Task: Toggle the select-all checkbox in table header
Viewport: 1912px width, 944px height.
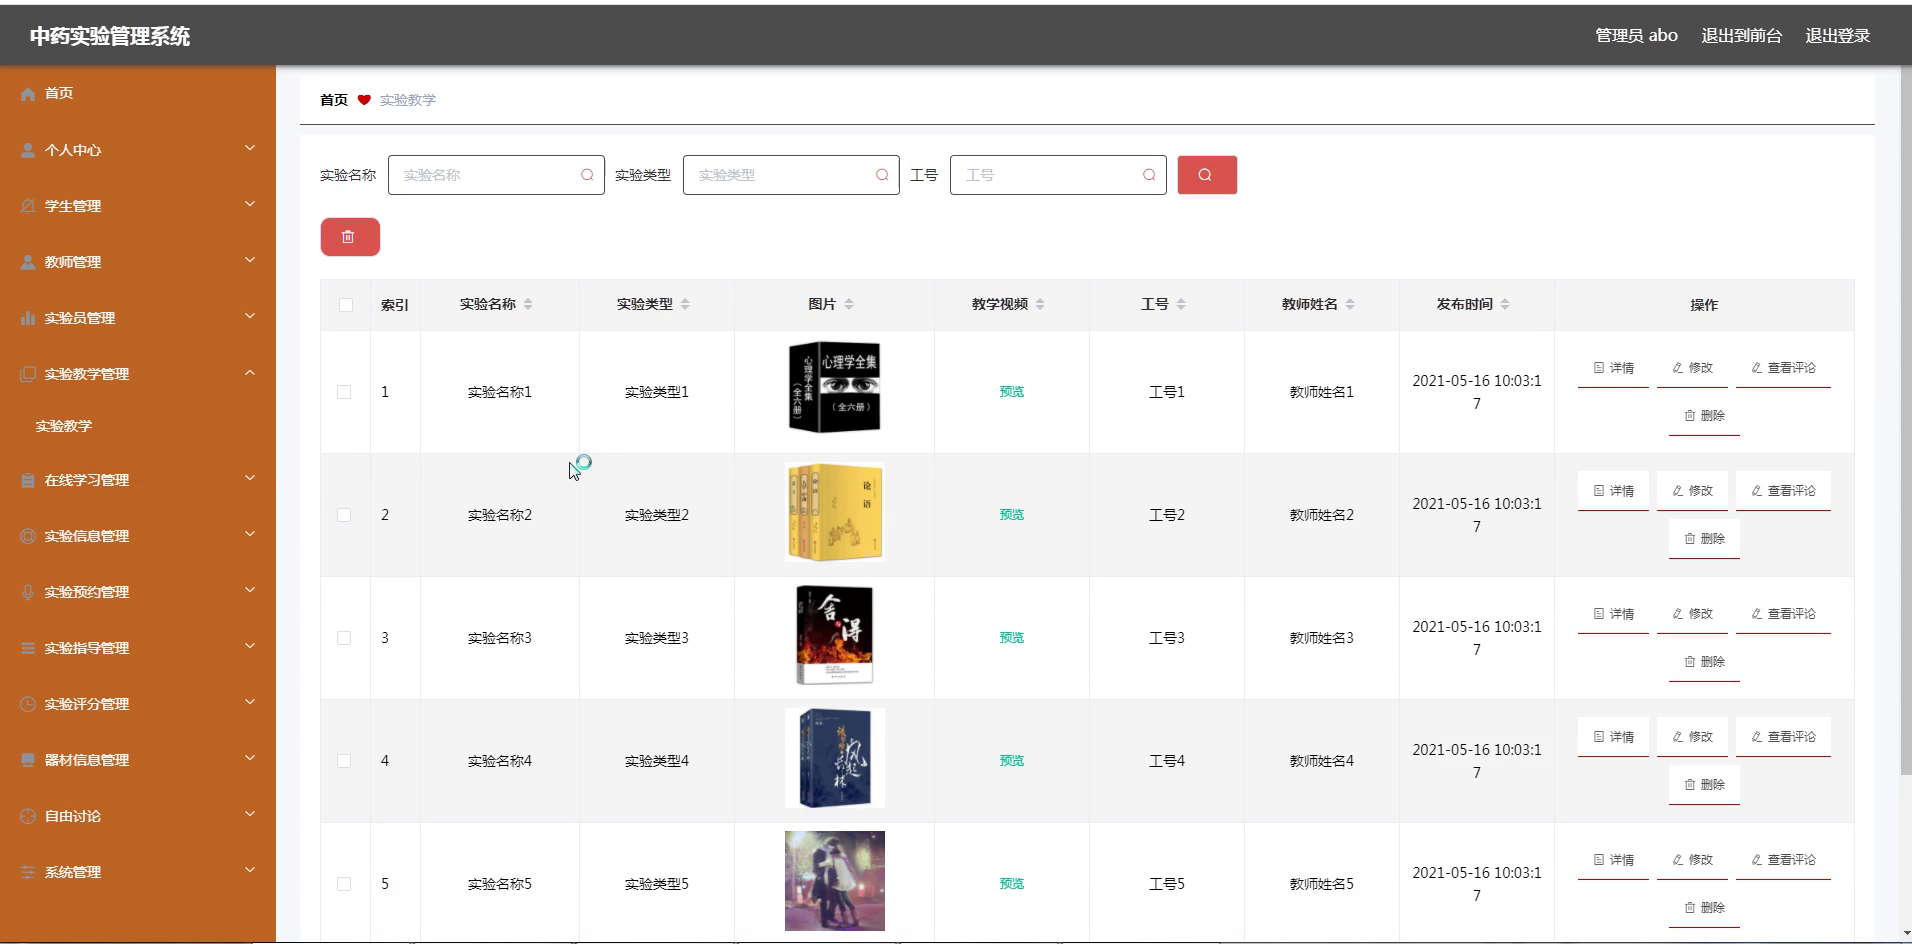Action: [346, 305]
